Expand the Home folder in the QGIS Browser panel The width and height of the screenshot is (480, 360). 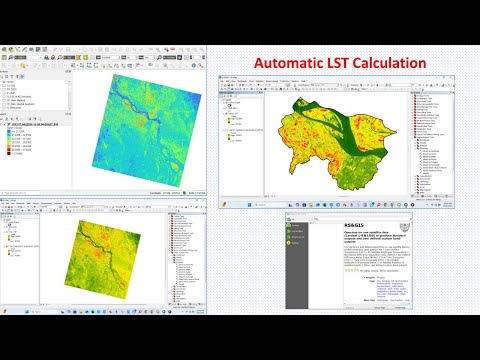point(1,82)
